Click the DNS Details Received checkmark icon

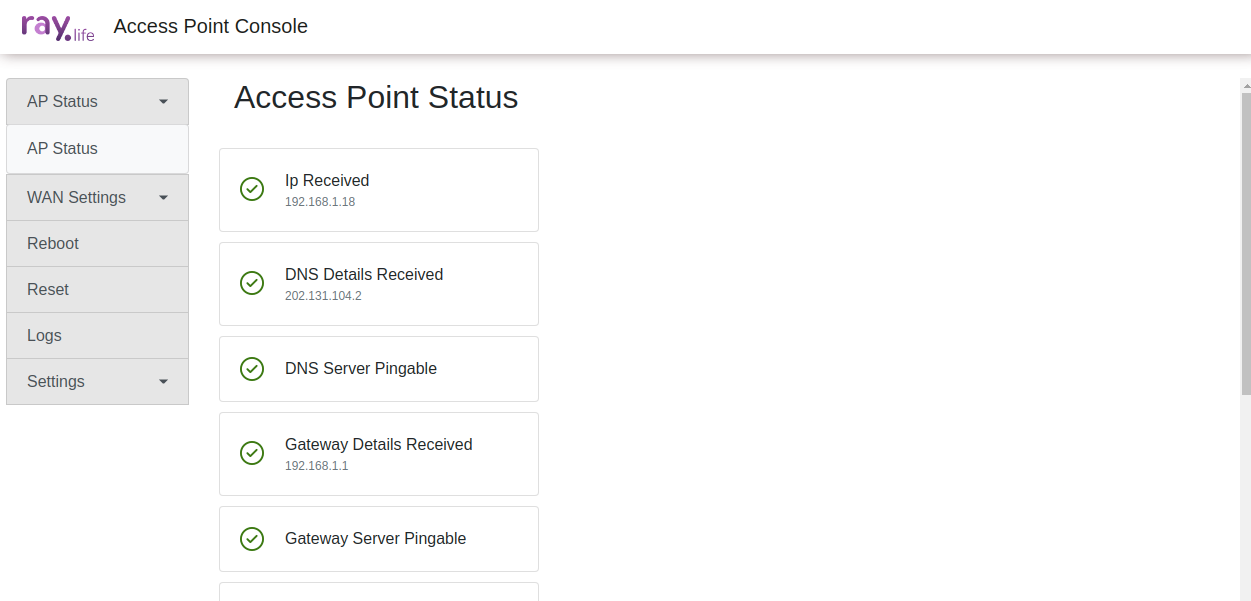(x=252, y=283)
